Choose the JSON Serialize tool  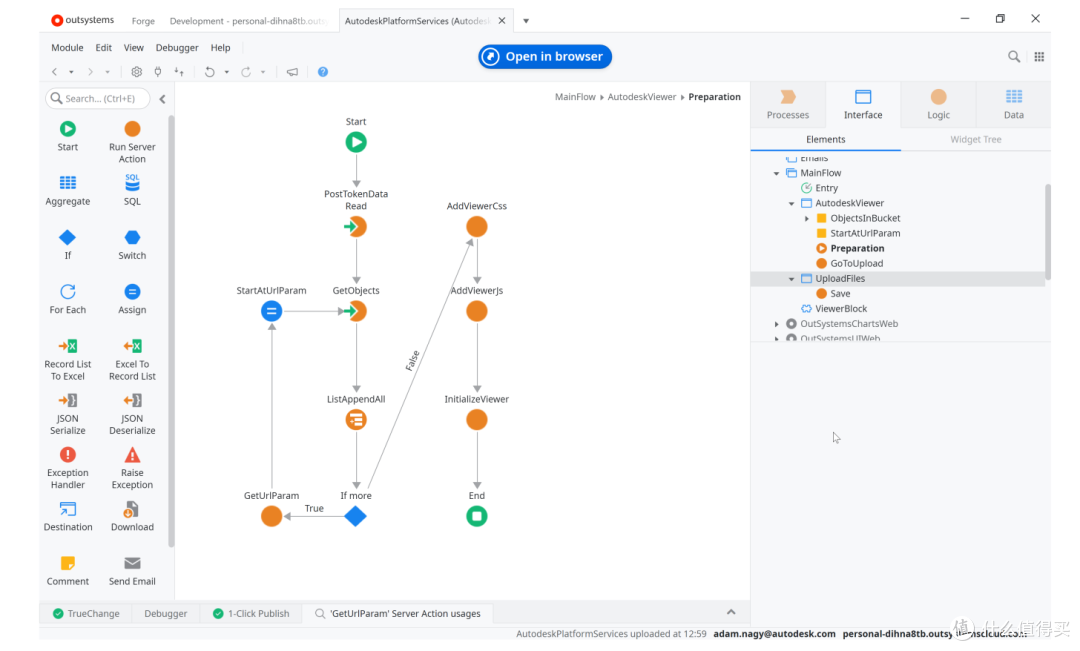[68, 414]
